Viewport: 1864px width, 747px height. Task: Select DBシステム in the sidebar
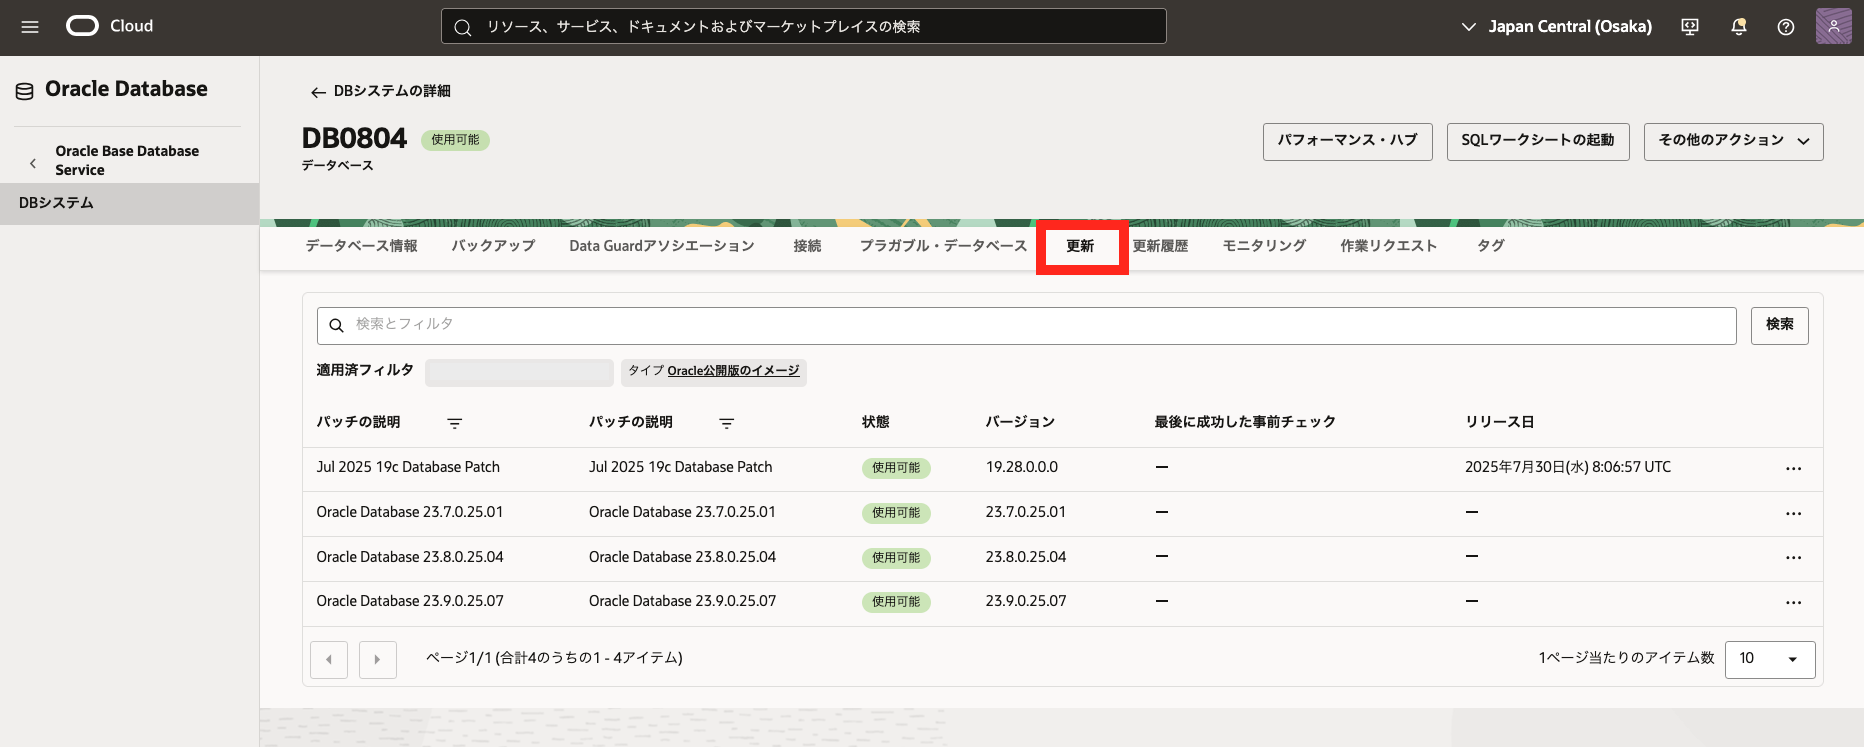pyautogui.click(x=57, y=203)
